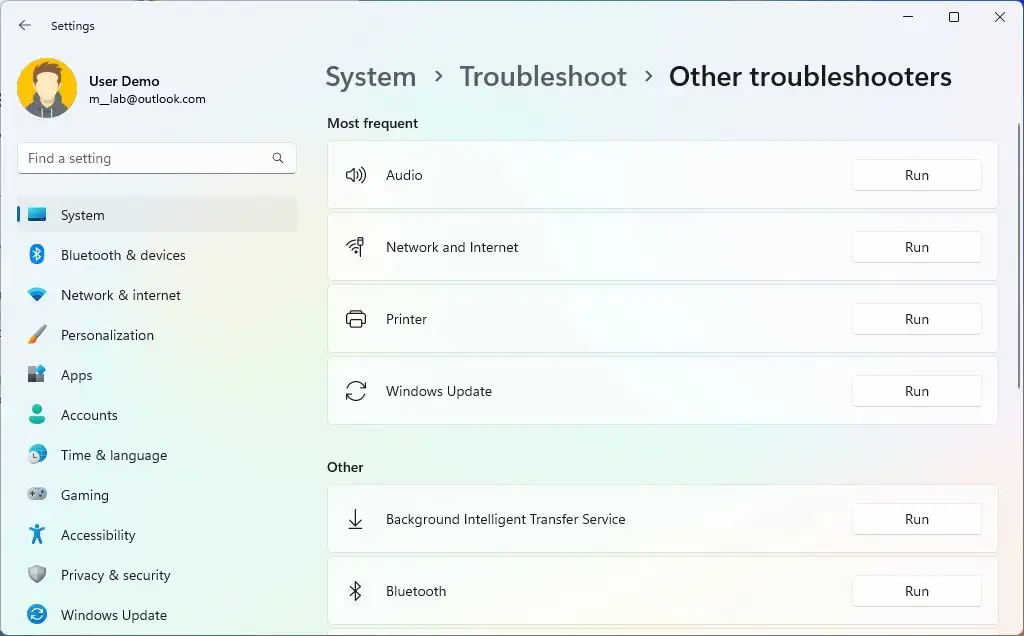Click System in the breadcrumb navigation
The image size is (1024, 636).
(371, 76)
